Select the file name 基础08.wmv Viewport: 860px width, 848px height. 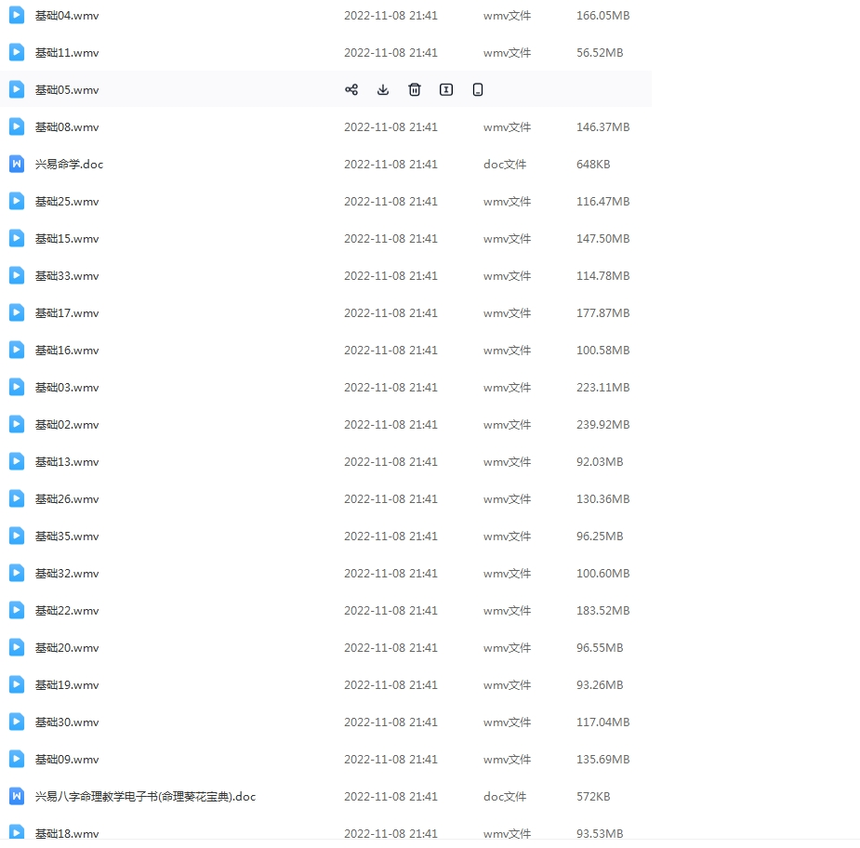click(x=67, y=127)
